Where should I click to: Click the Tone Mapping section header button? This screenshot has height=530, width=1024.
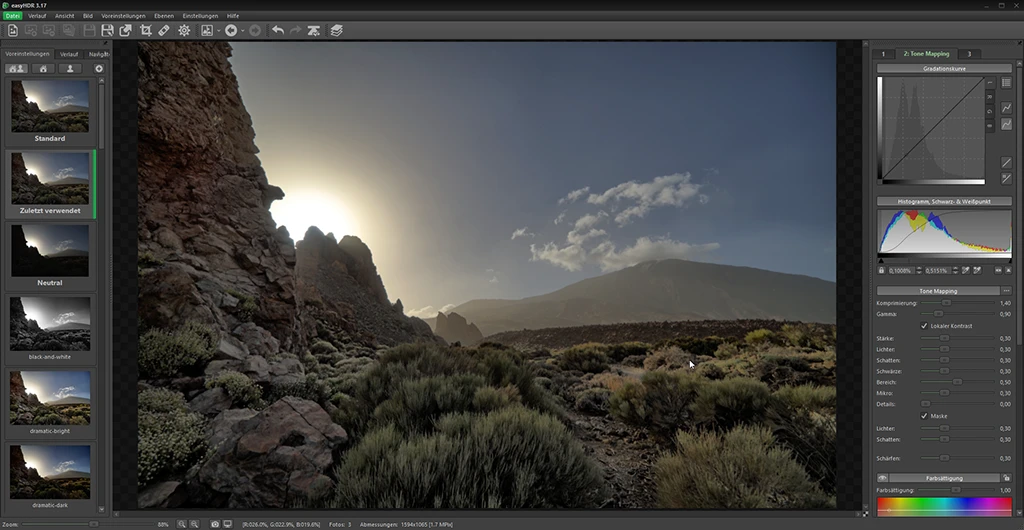[938, 290]
